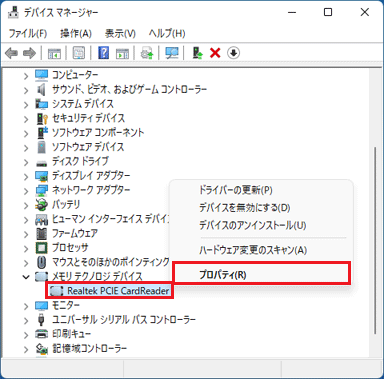Select the ユニバーサル シリアル バス コントローラー text
Viewport: 384px width, 379px height.
124,320
